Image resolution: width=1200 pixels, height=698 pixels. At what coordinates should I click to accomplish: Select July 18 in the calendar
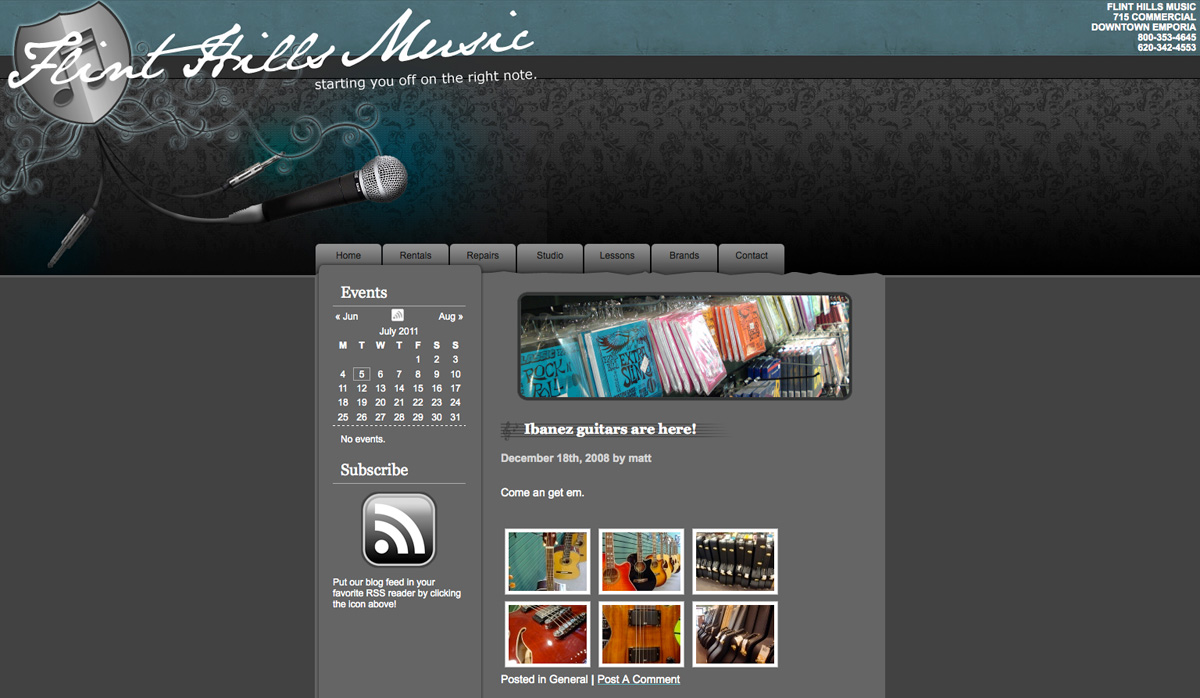343,403
